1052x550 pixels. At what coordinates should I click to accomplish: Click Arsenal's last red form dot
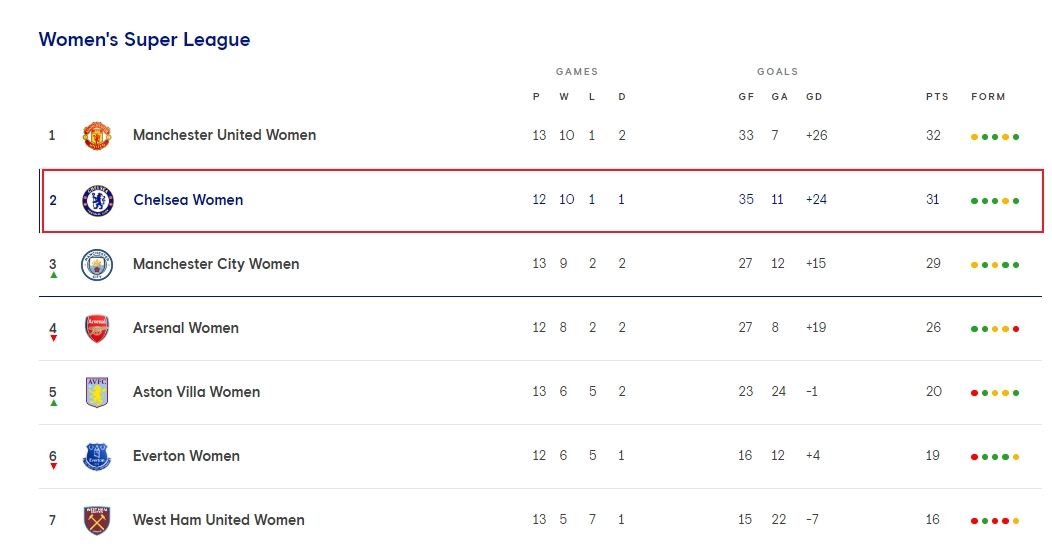(x=1016, y=329)
